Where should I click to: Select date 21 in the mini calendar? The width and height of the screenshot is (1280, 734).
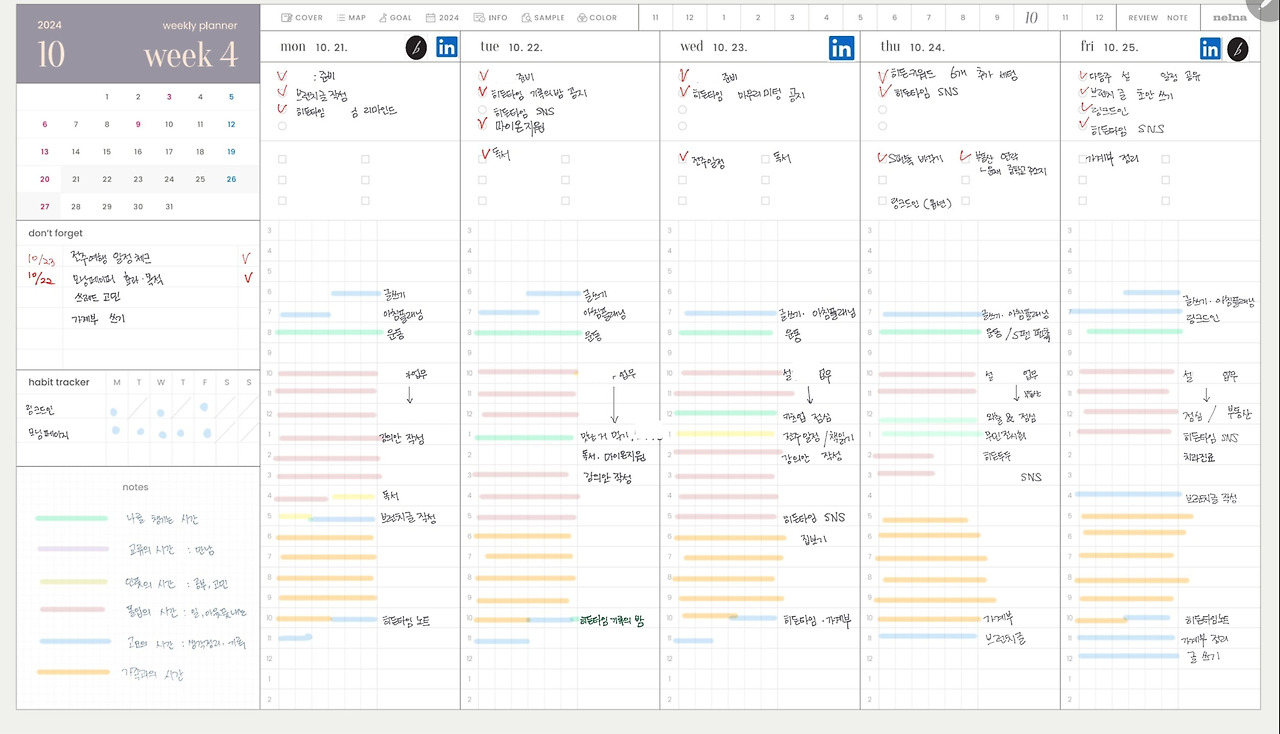pyautogui.click(x=75, y=180)
